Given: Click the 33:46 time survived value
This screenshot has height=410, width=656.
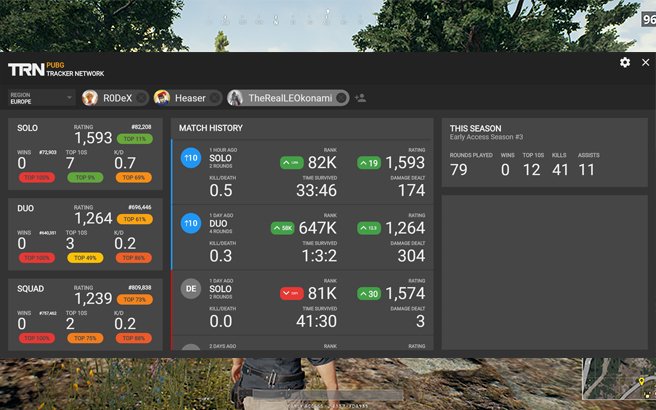Looking at the screenshot, I should pos(317,190).
